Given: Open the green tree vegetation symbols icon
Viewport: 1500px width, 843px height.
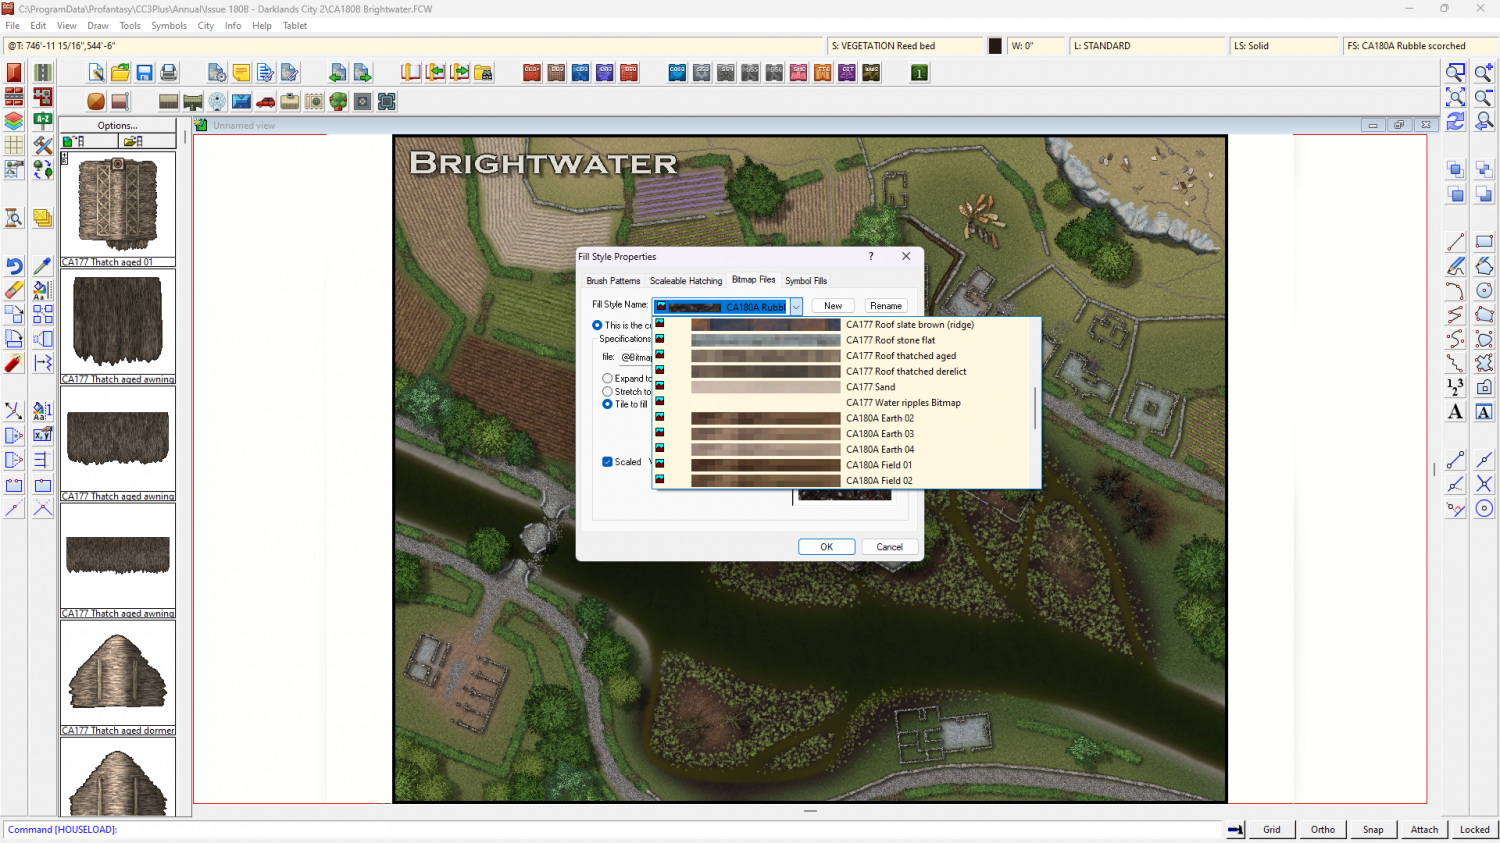Looking at the screenshot, I should (x=338, y=101).
